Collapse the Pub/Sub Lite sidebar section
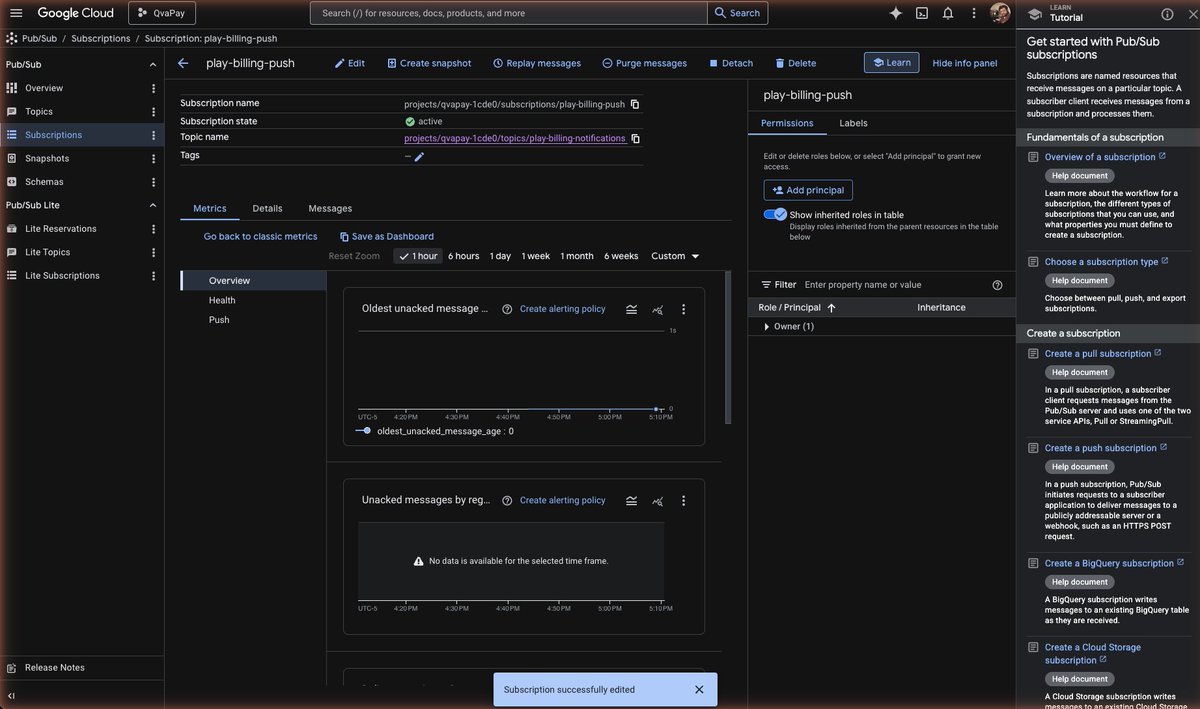 click(153, 205)
